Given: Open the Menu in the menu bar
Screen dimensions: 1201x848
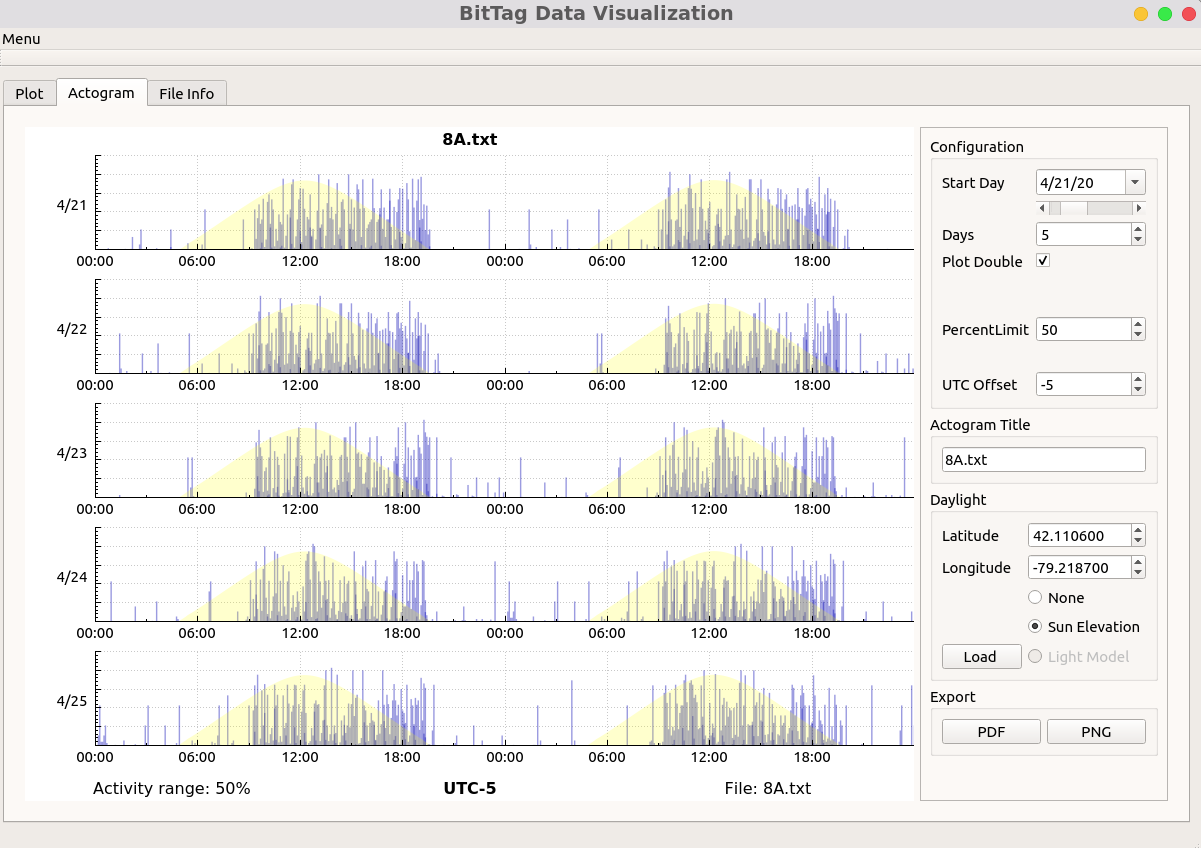Looking at the screenshot, I should pos(21,39).
